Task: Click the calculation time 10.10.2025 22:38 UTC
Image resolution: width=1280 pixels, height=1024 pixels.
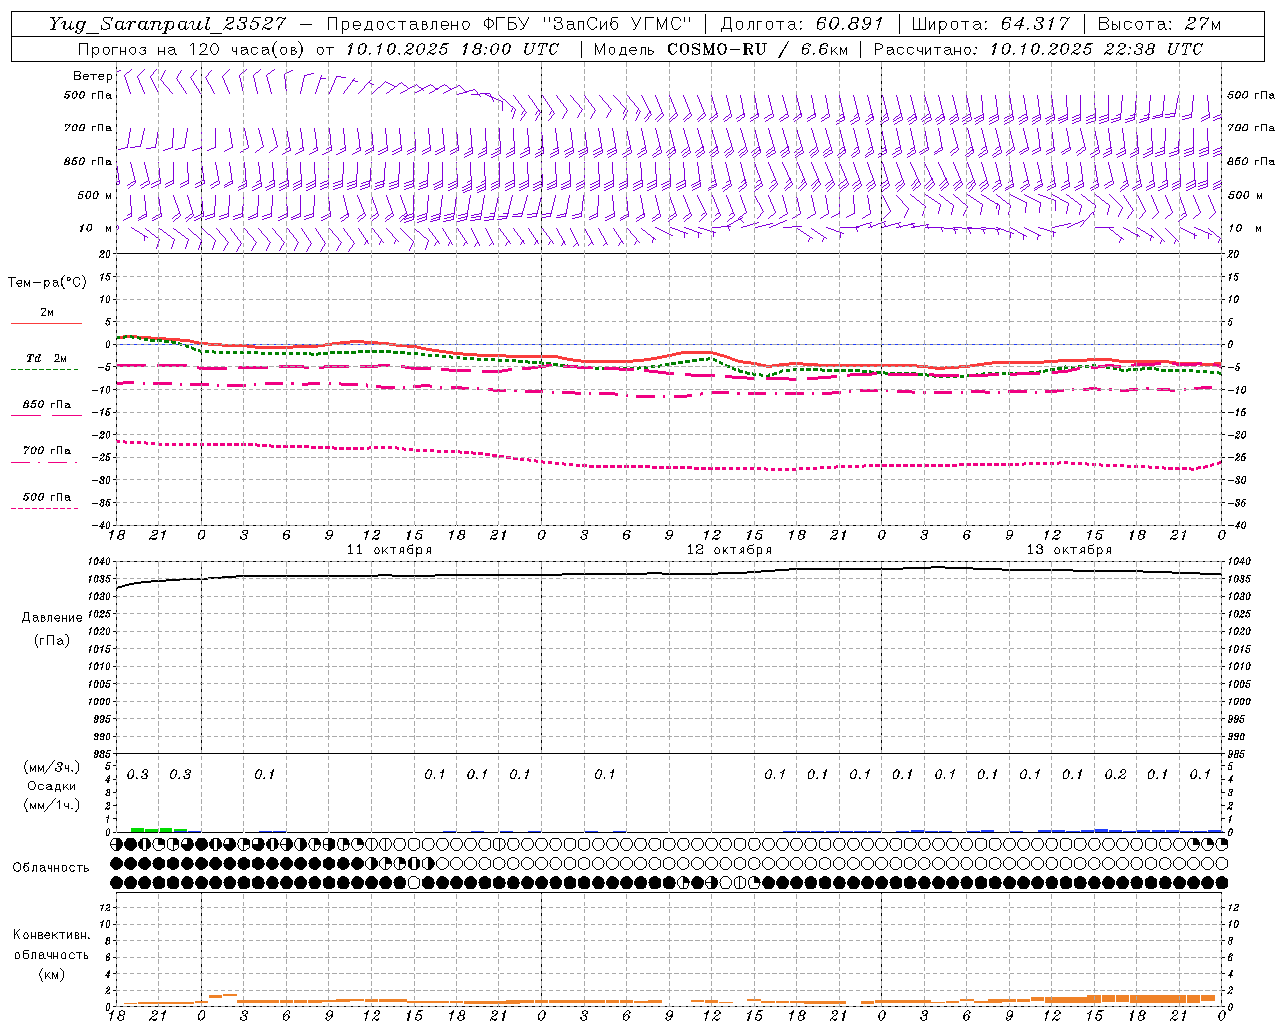Action: pyautogui.click(x=1096, y=49)
